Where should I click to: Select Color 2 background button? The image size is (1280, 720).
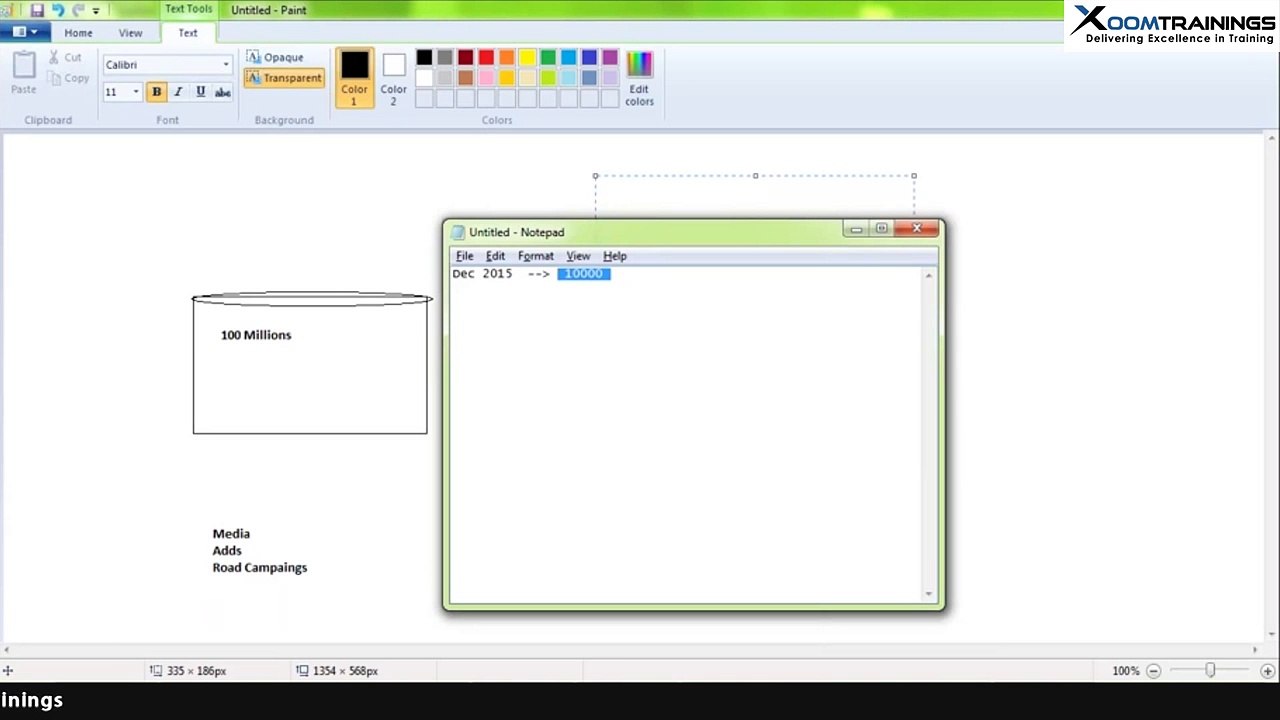tap(394, 77)
